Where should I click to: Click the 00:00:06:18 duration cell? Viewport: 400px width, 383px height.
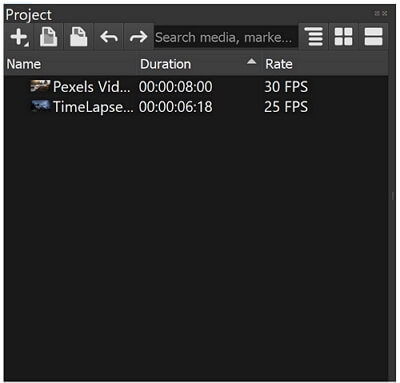[x=176, y=107]
